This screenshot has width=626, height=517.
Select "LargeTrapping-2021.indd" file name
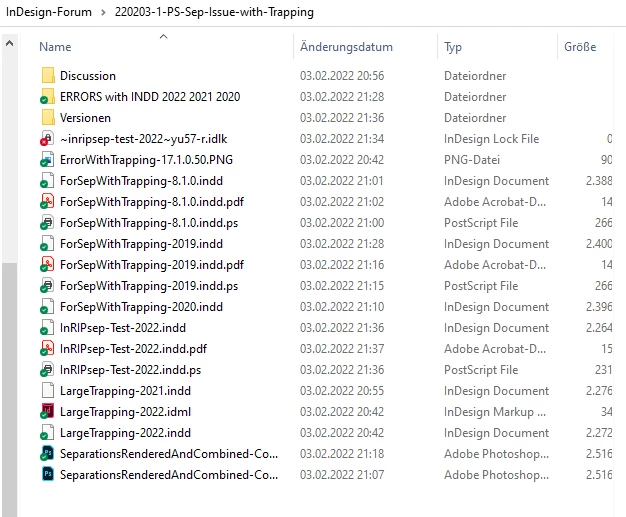[x=125, y=391]
